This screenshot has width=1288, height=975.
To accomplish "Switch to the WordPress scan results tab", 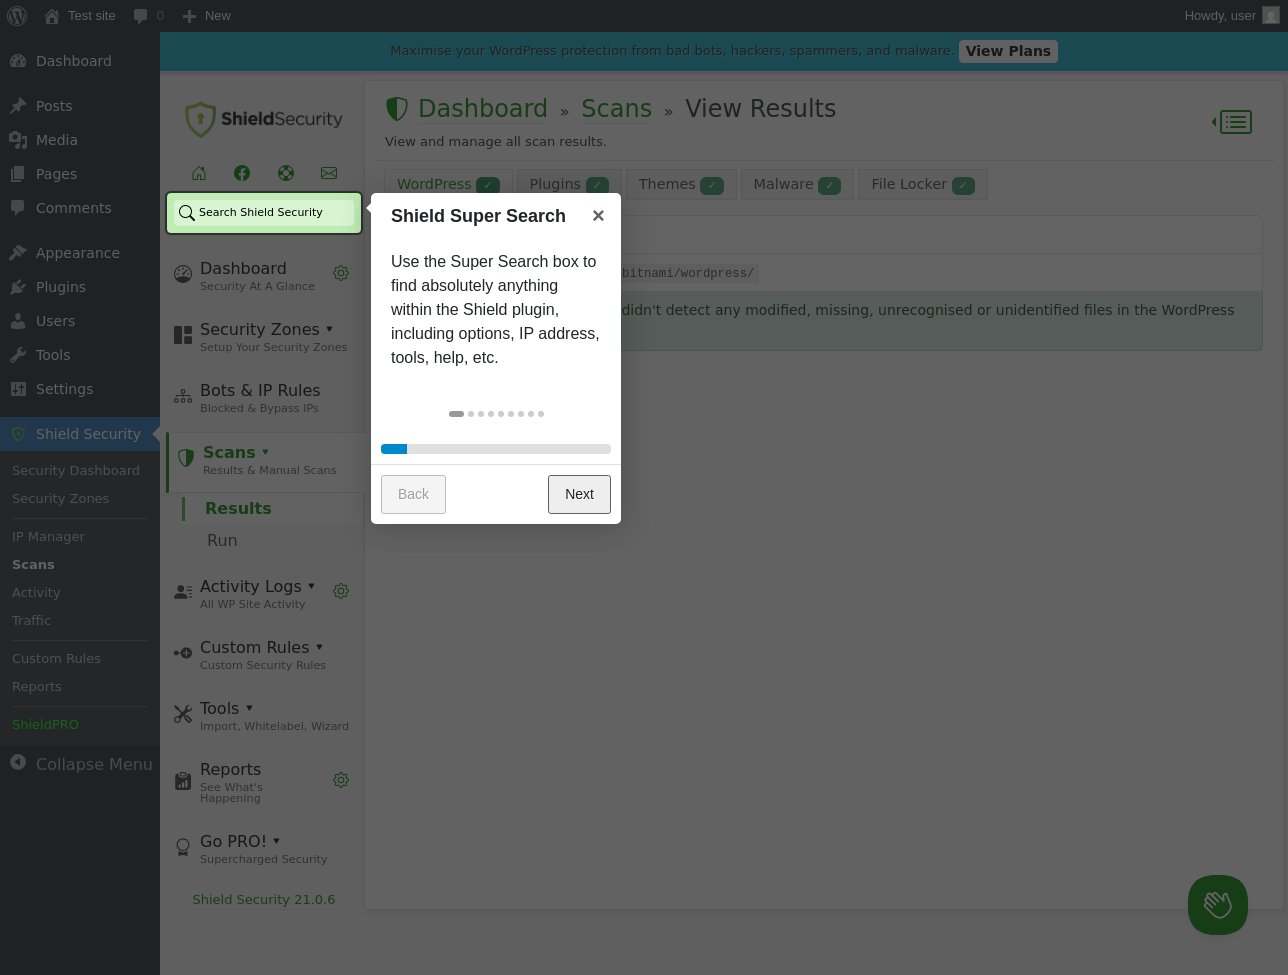I will coord(448,184).
